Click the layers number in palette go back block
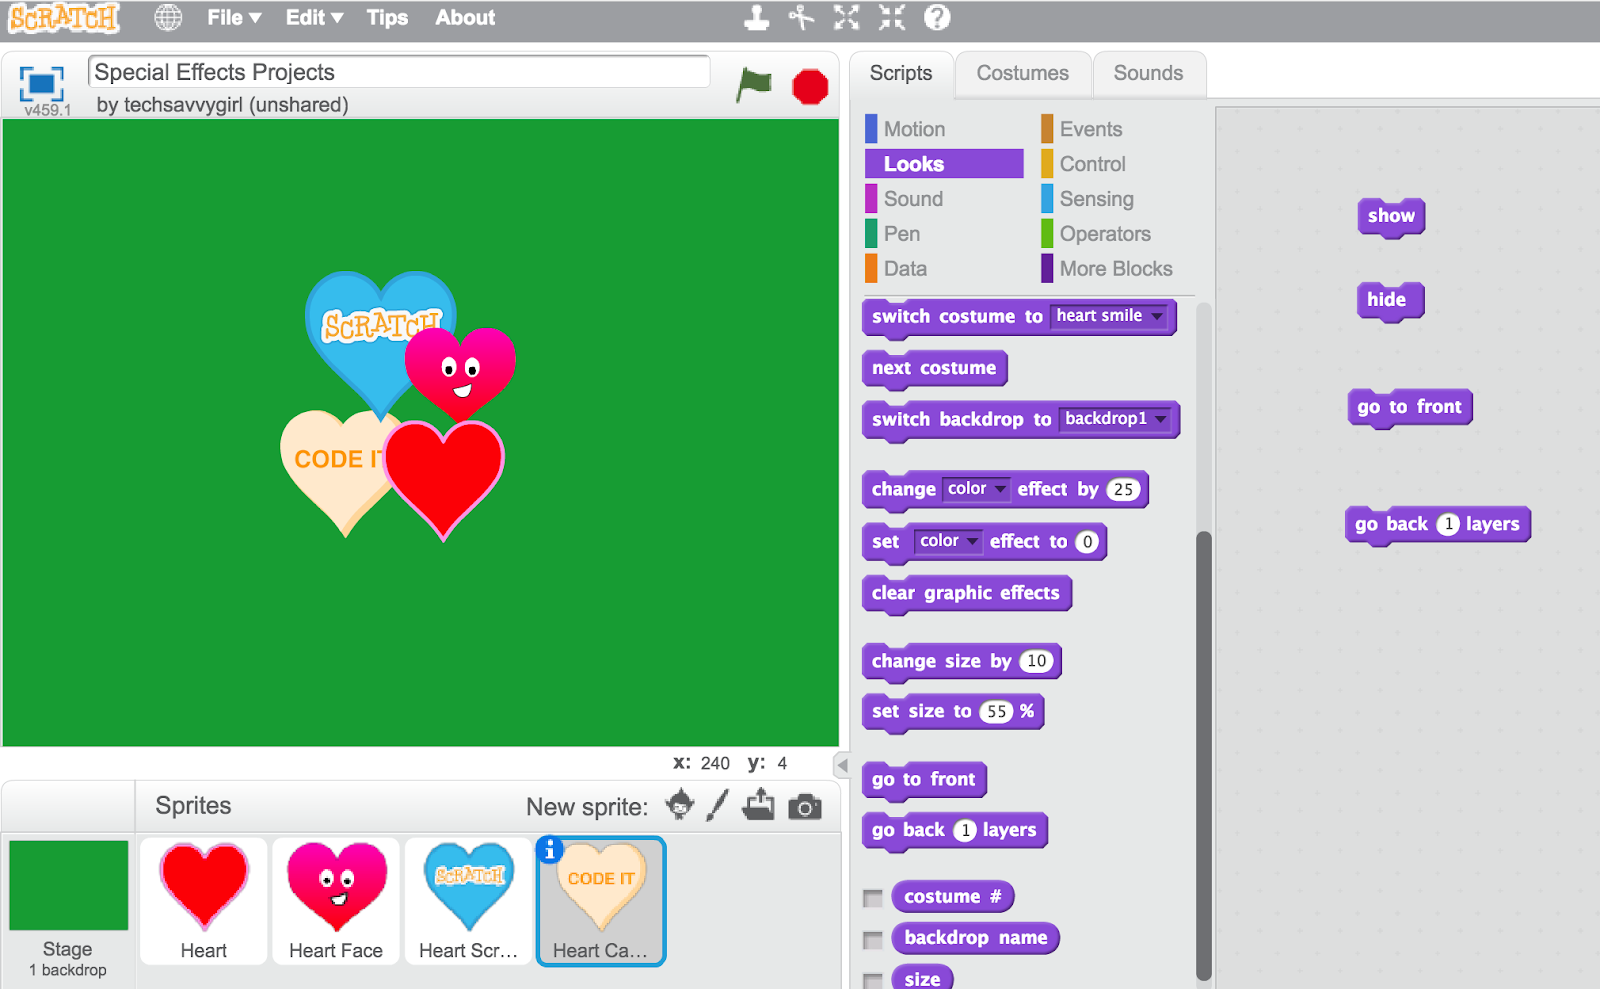This screenshot has width=1600, height=989. click(964, 830)
